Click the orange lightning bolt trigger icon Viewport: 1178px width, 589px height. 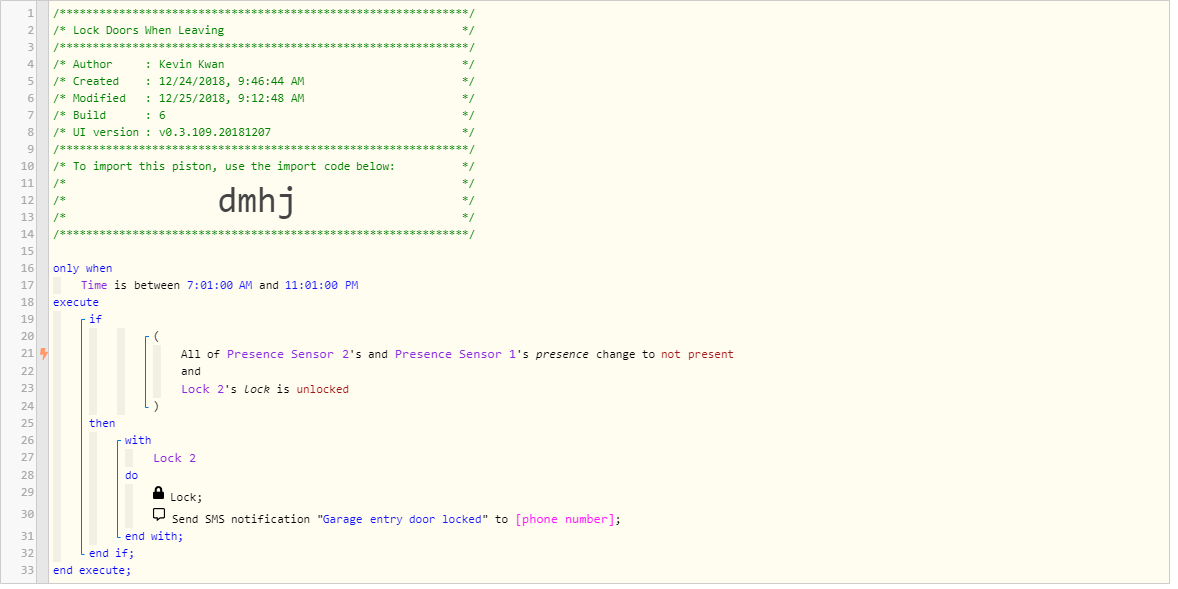(x=44, y=353)
